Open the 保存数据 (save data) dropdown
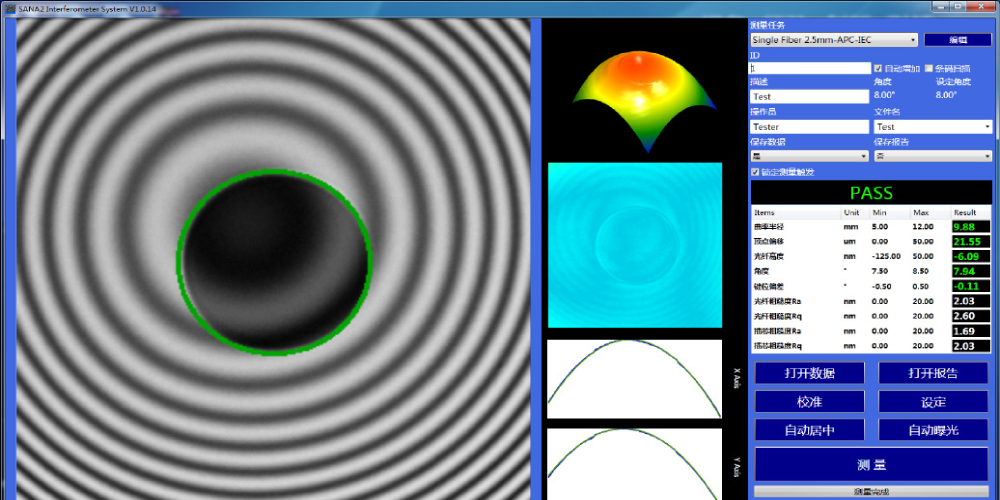Image resolution: width=1000 pixels, height=500 pixels. pyautogui.click(x=809, y=156)
